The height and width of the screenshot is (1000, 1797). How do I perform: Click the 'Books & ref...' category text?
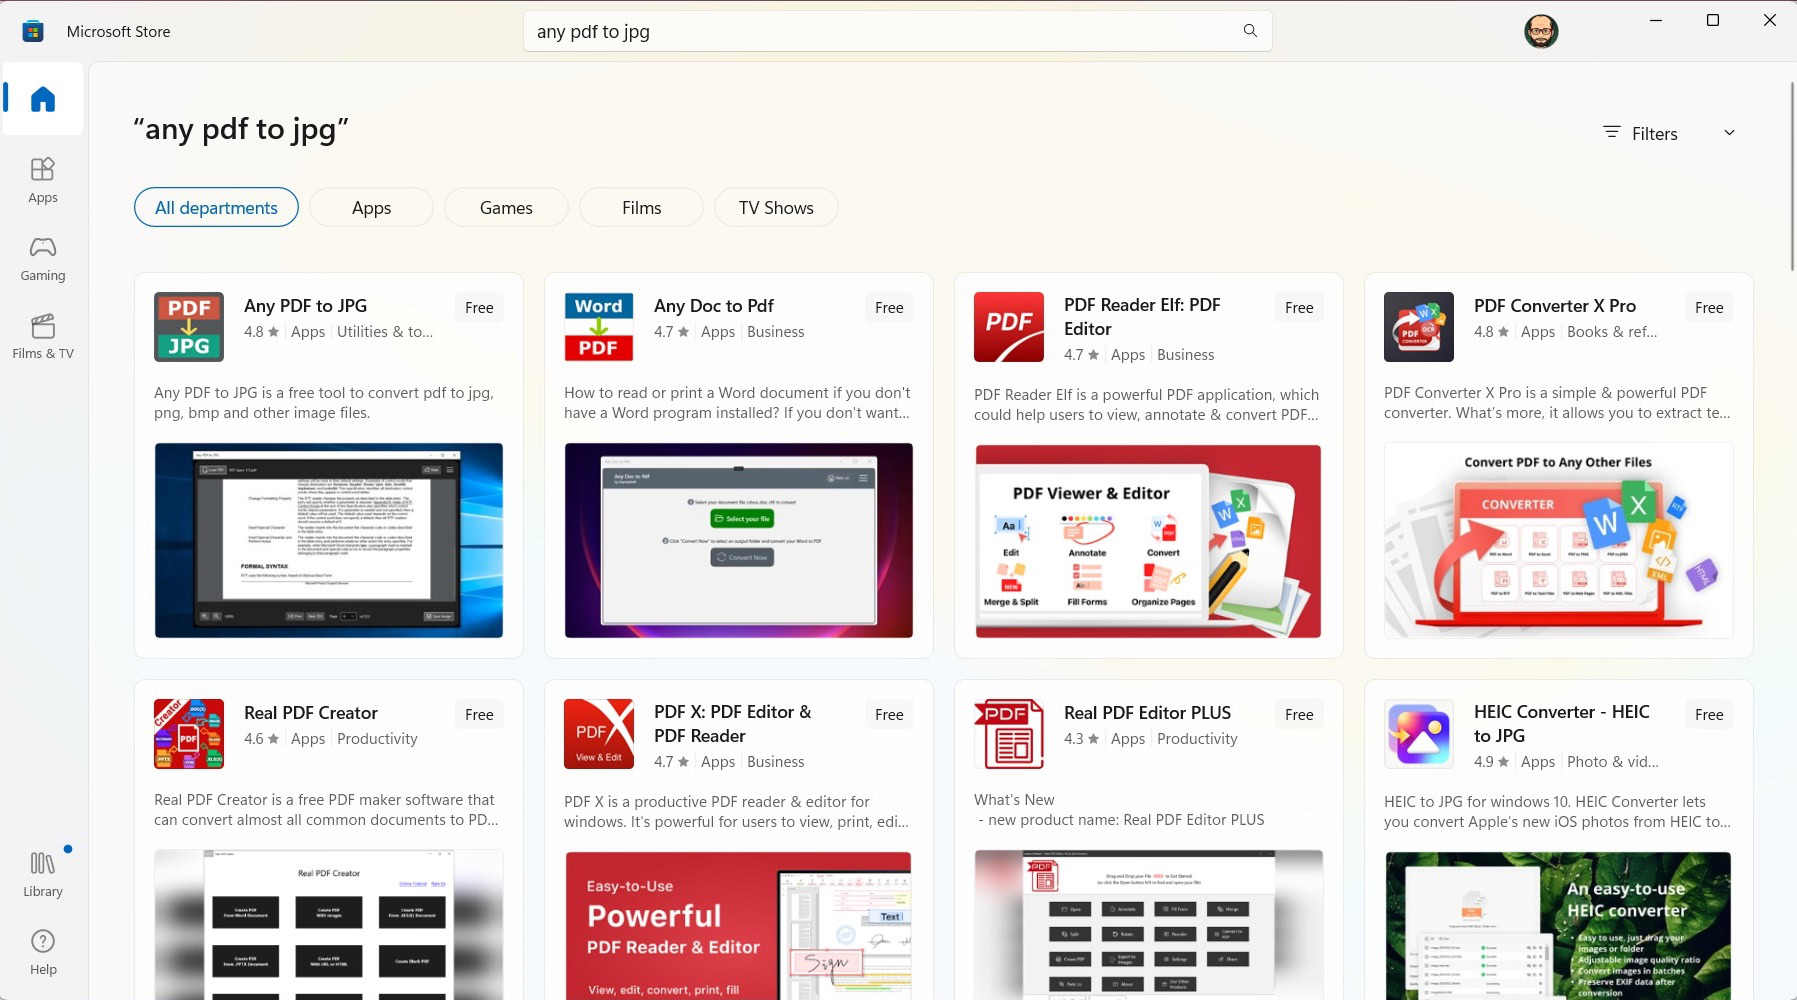tap(1612, 332)
